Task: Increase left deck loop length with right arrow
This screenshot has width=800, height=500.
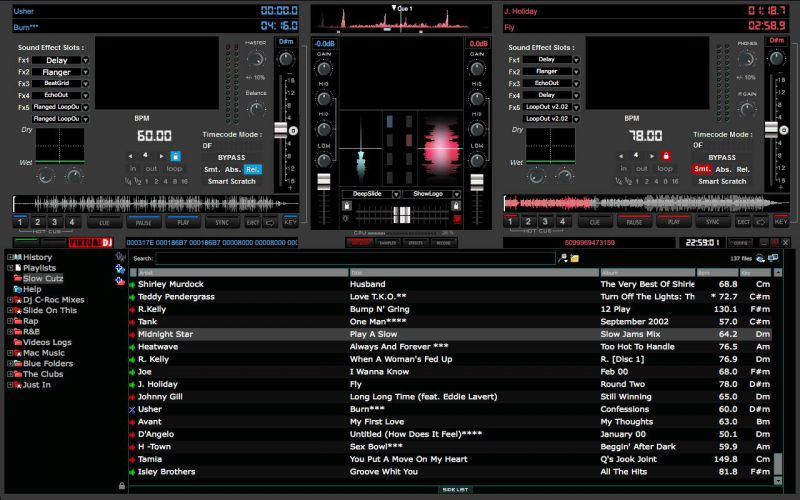Action: point(162,156)
